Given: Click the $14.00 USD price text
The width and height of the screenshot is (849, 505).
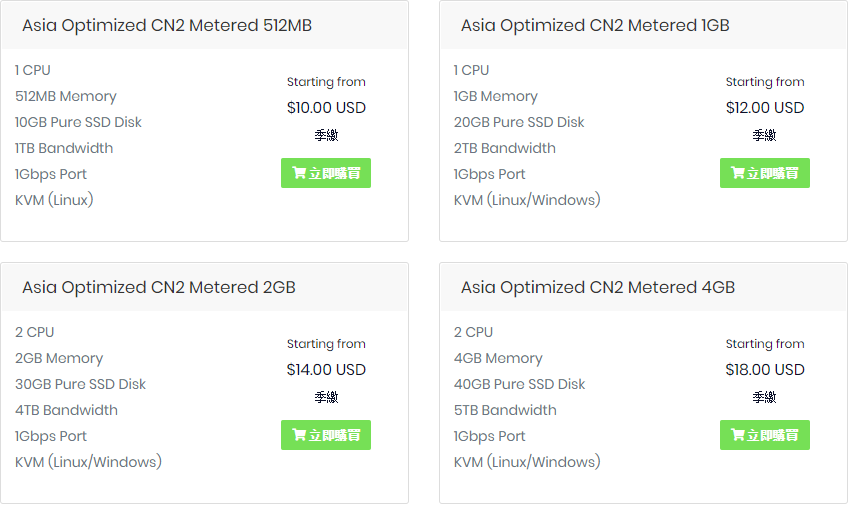Looking at the screenshot, I should tap(326, 370).
